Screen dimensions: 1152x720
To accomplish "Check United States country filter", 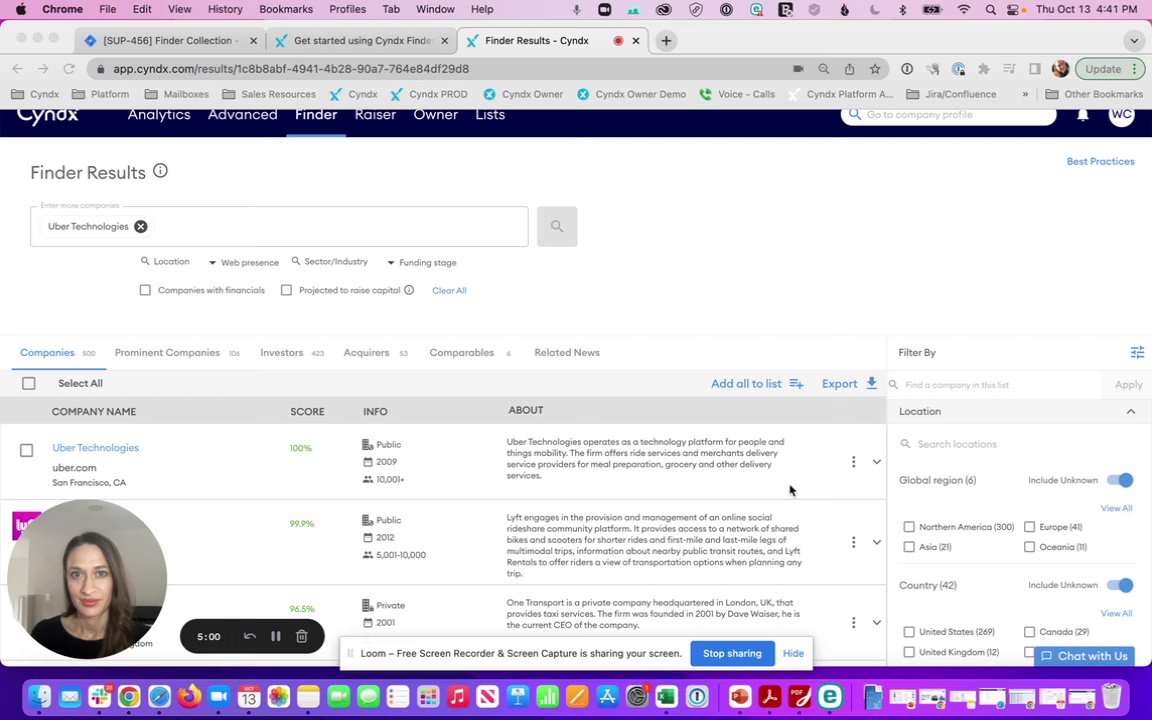I will (909, 632).
